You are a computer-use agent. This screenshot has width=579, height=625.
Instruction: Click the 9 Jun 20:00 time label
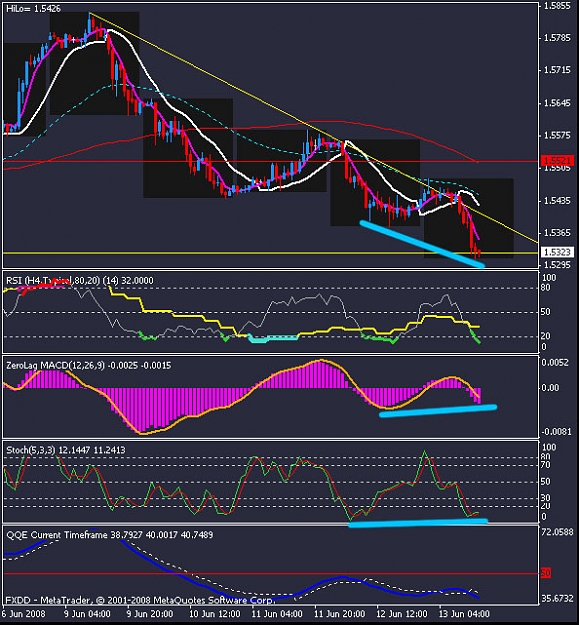tap(150, 614)
